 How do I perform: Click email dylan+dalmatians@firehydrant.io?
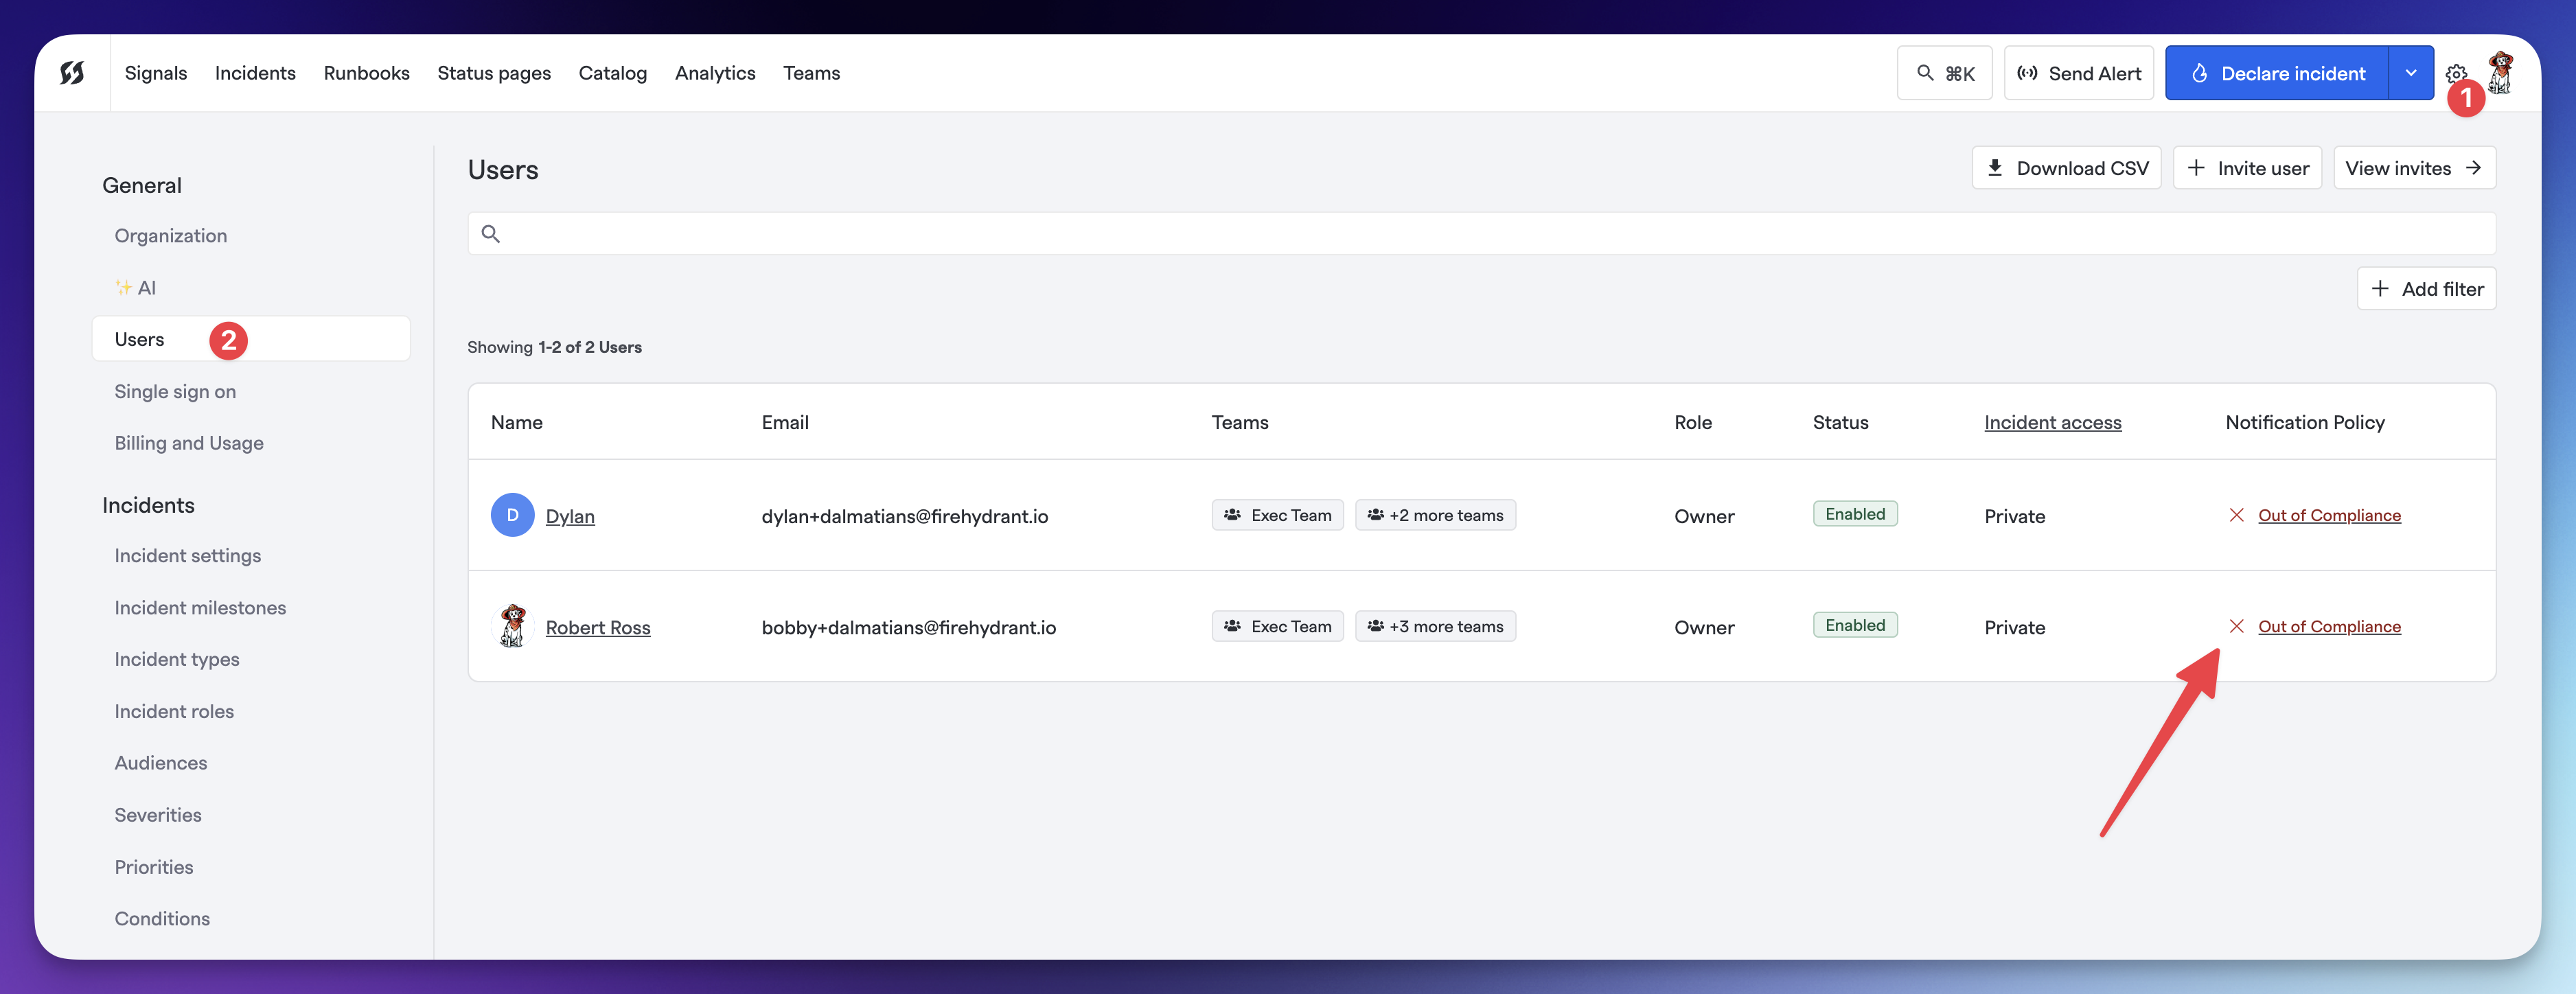tap(904, 516)
